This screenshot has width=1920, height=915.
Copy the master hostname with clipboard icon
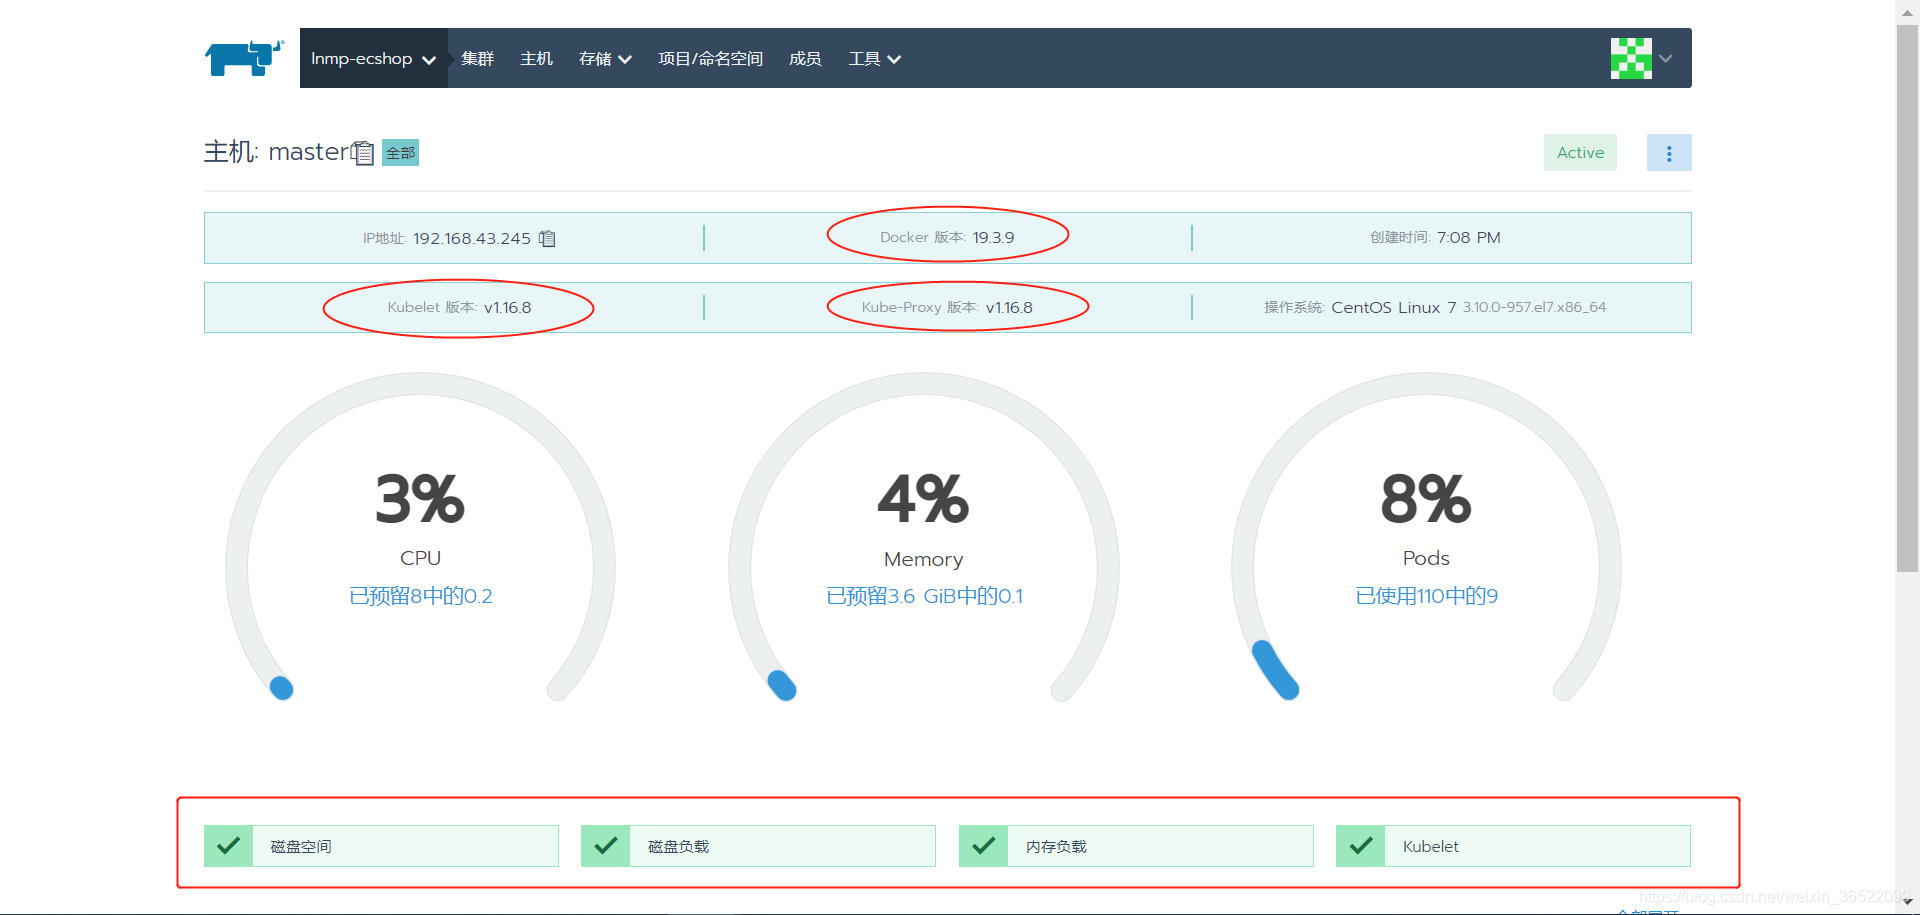click(363, 153)
